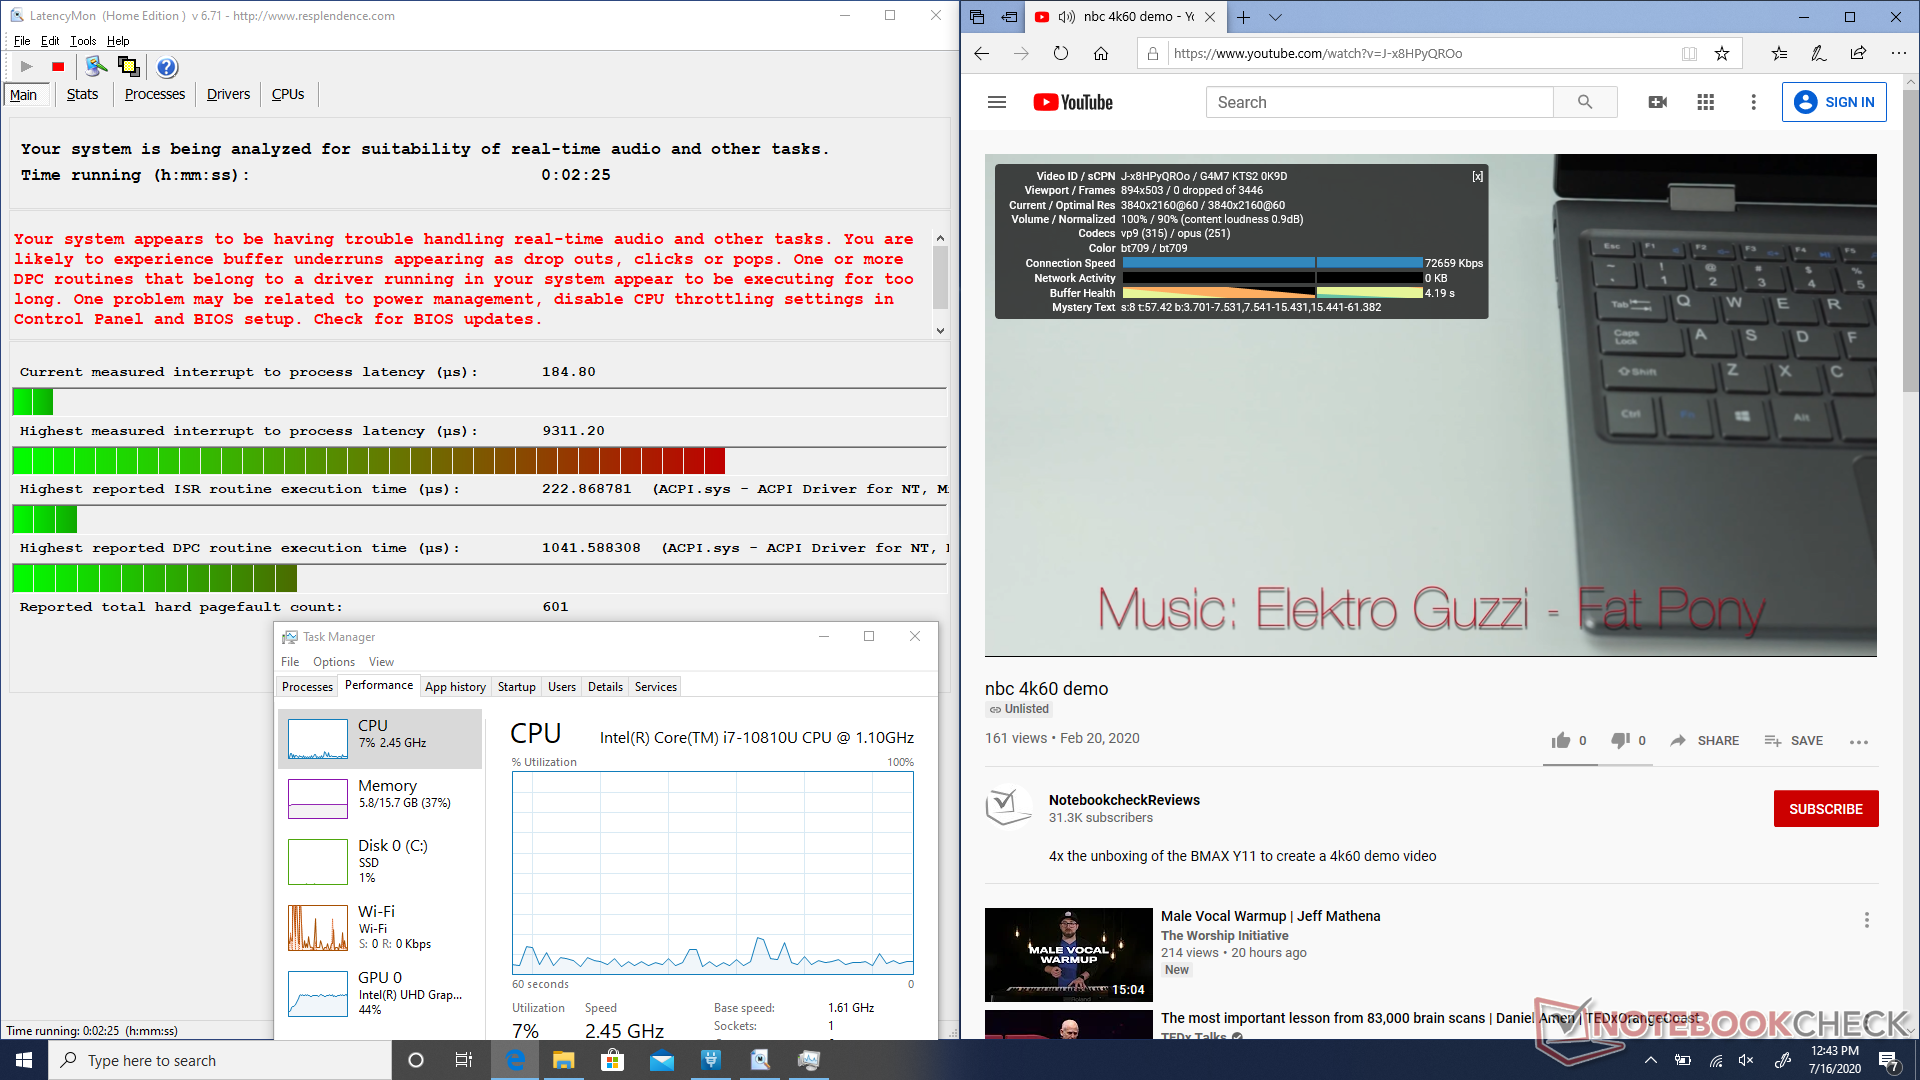Click the YouTube logo

1073,102
